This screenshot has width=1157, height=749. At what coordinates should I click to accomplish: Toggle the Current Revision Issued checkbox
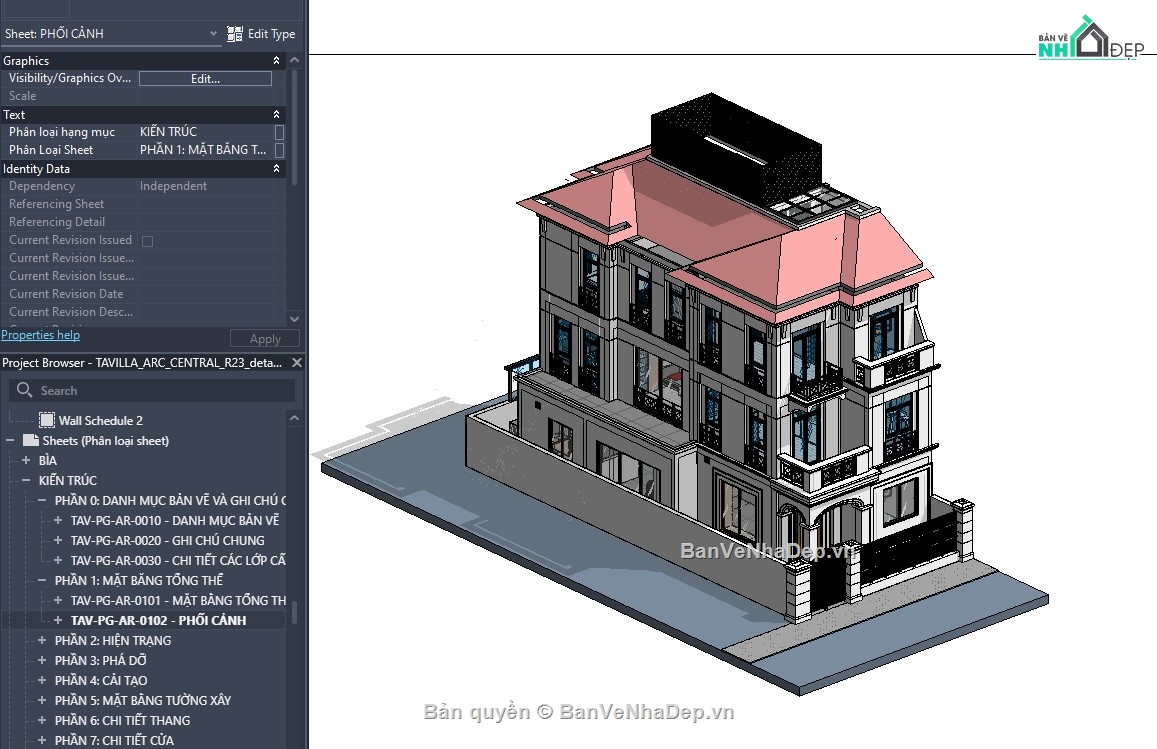pyautogui.click(x=148, y=241)
